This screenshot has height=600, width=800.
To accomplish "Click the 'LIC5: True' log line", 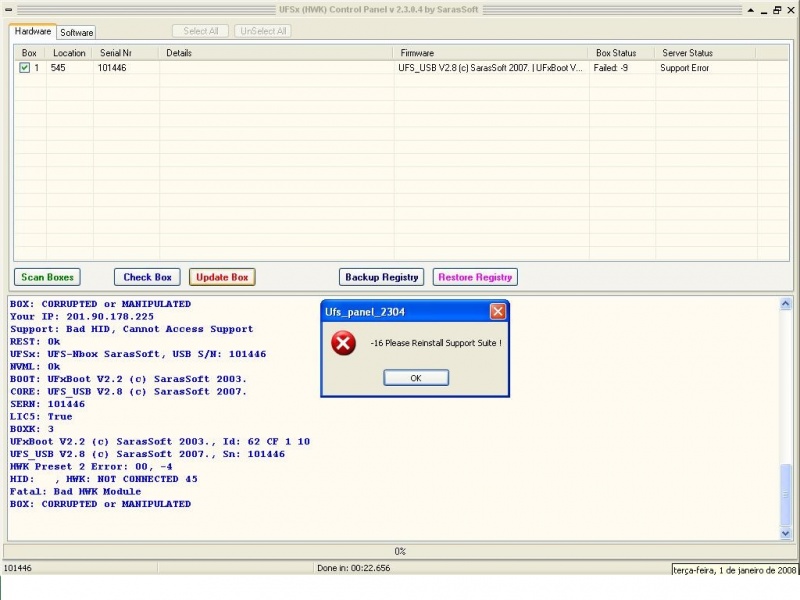I will (41, 416).
